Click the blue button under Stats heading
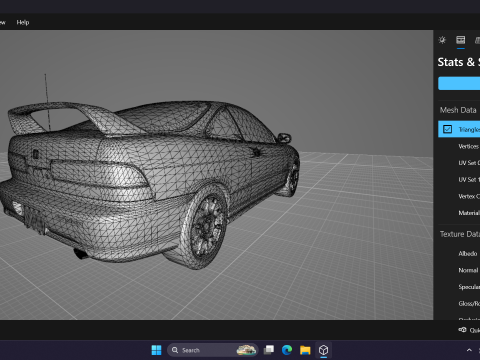This screenshot has width=480, height=360. pyautogui.click(x=459, y=83)
